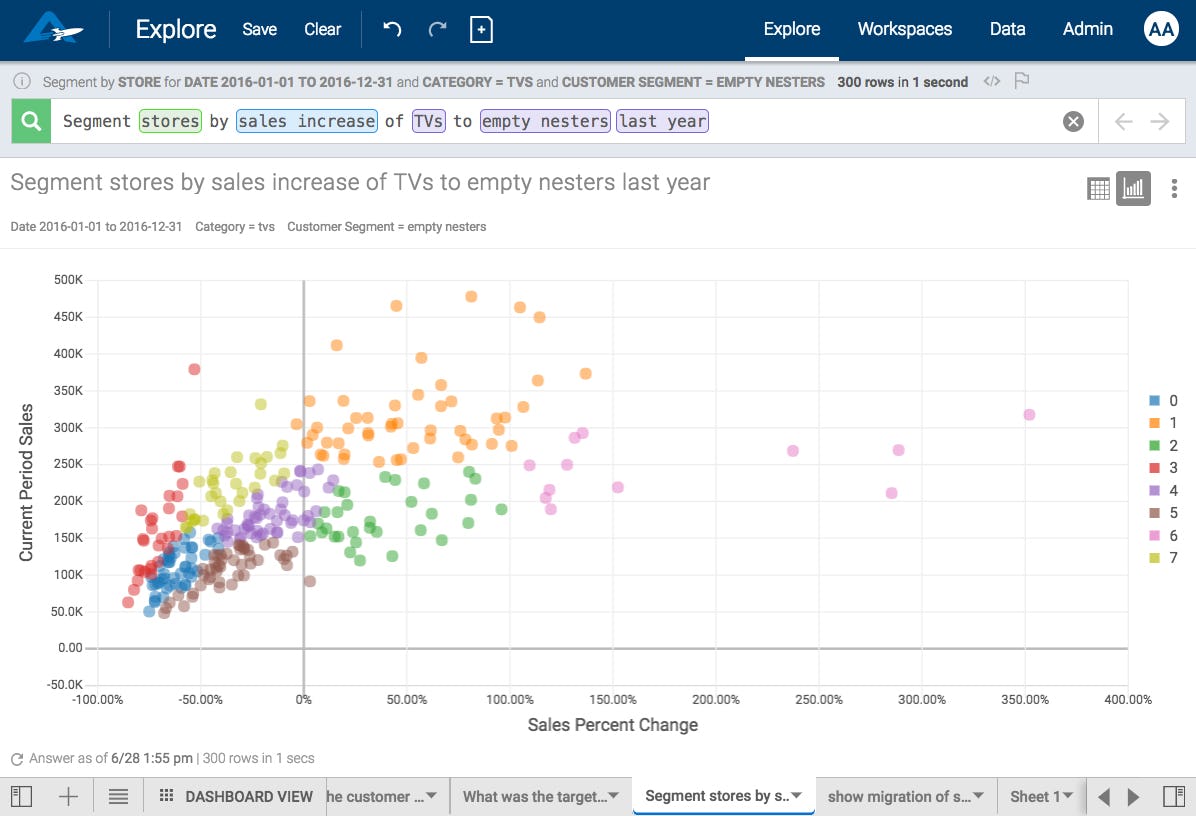The width and height of the screenshot is (1196, 816).
Task: Open Data in top navigation
Action: (1007, 29)
